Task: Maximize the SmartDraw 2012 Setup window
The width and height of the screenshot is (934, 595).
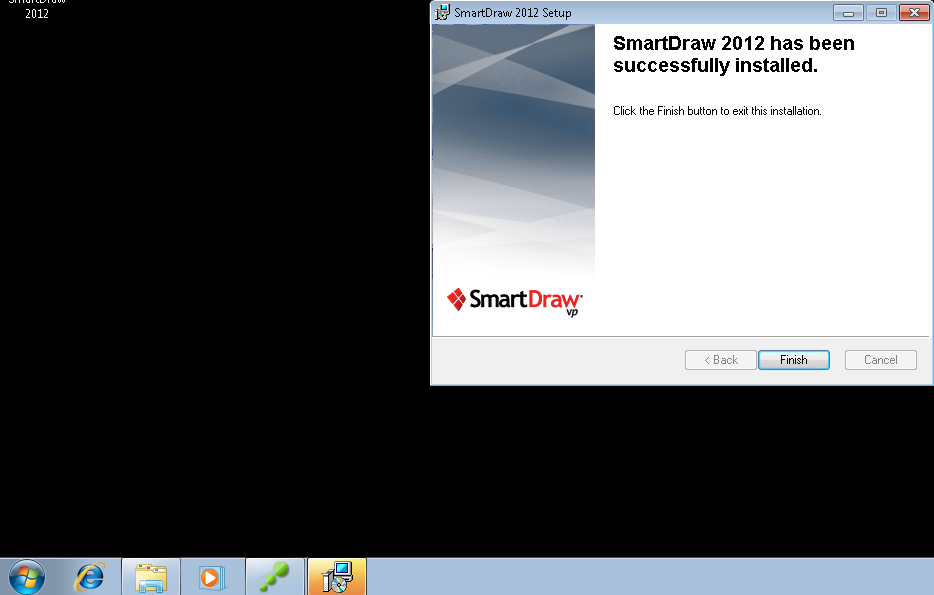Action: pos(881,13)
